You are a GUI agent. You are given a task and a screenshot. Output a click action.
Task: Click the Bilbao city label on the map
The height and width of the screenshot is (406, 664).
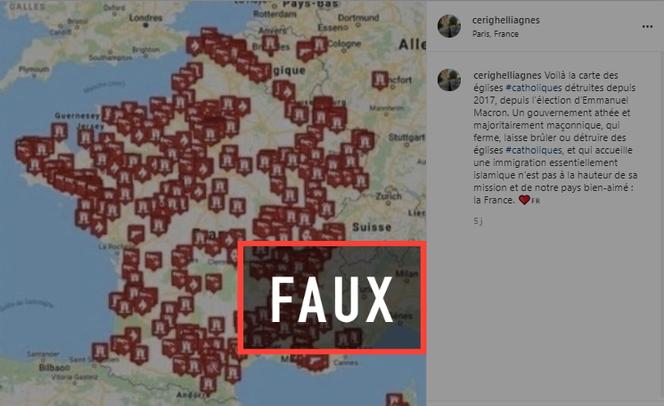(x=55, y=367)
